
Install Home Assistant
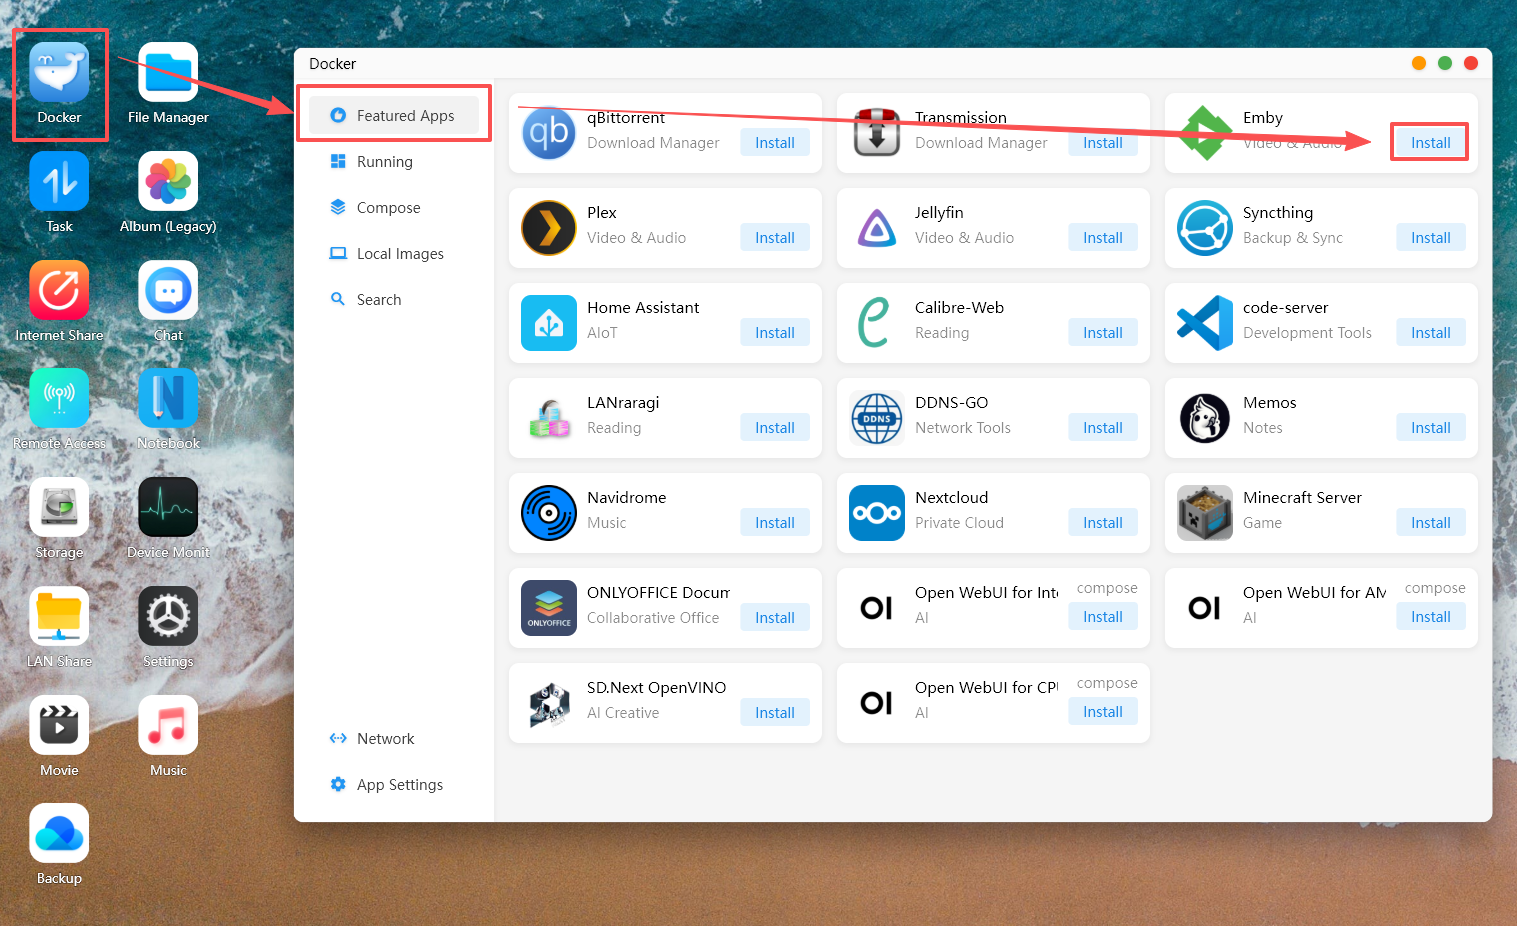(x=775, y=332)
